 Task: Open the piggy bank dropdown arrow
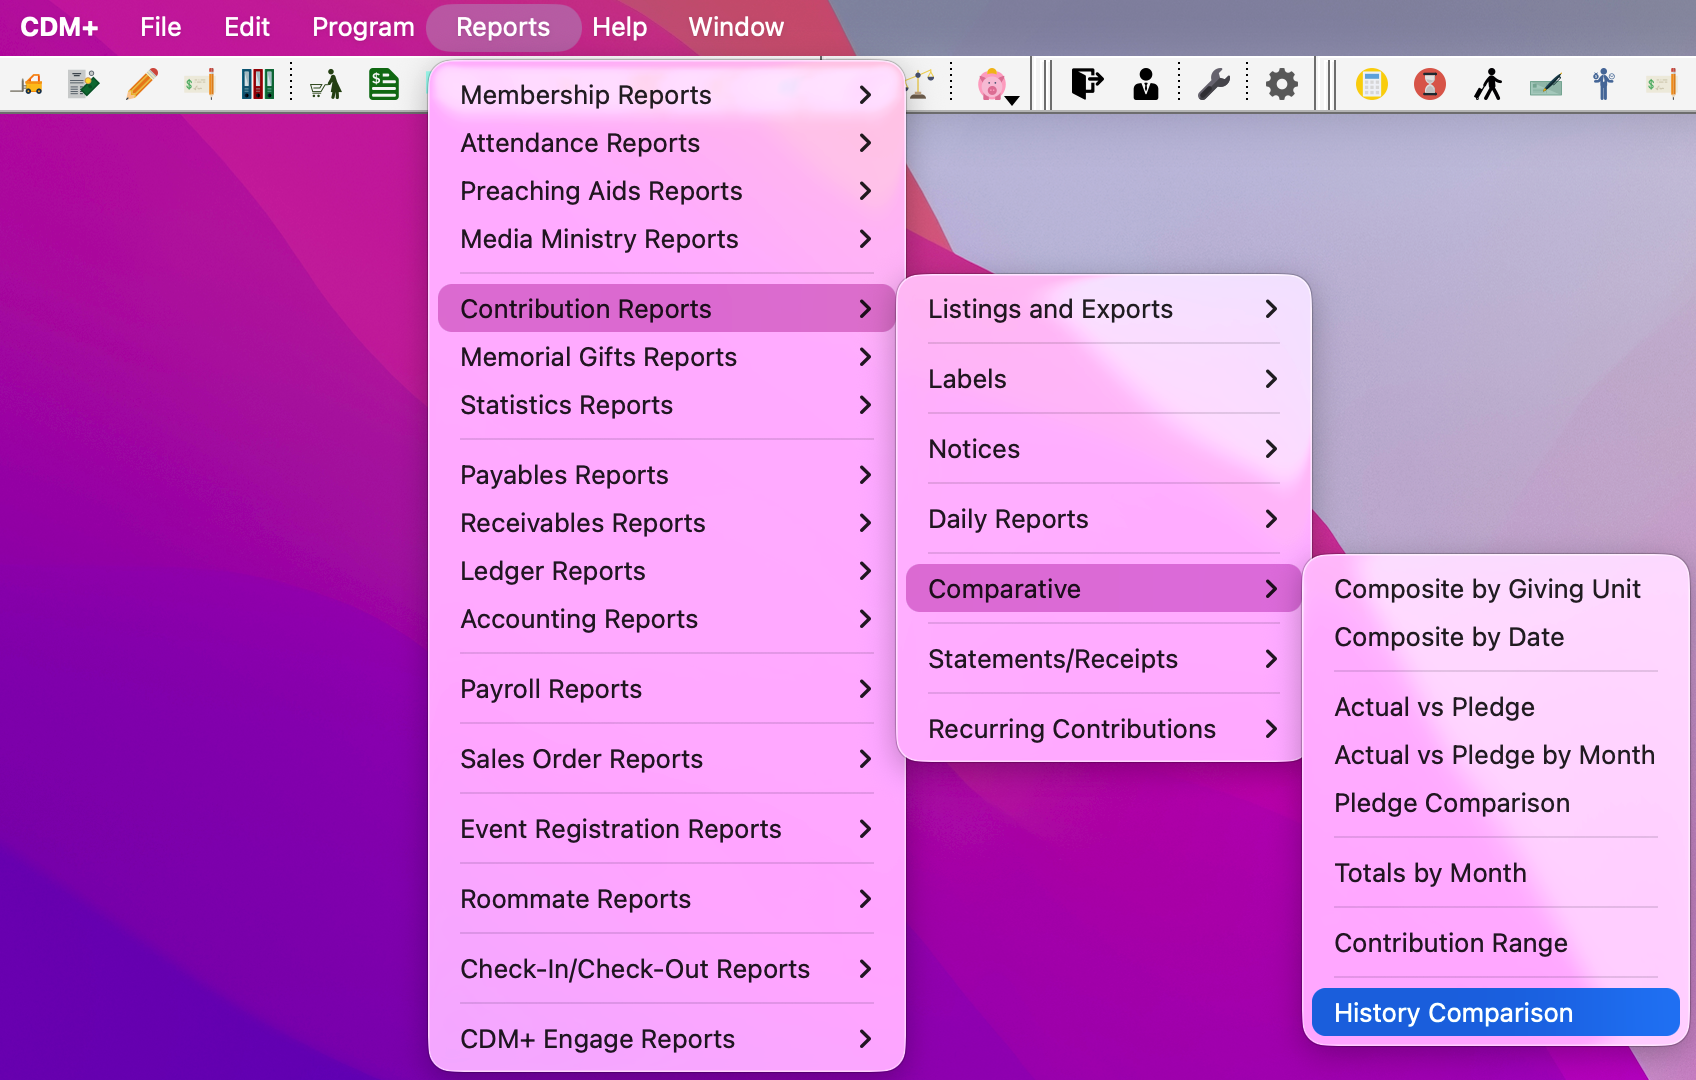click(1013, 99)
